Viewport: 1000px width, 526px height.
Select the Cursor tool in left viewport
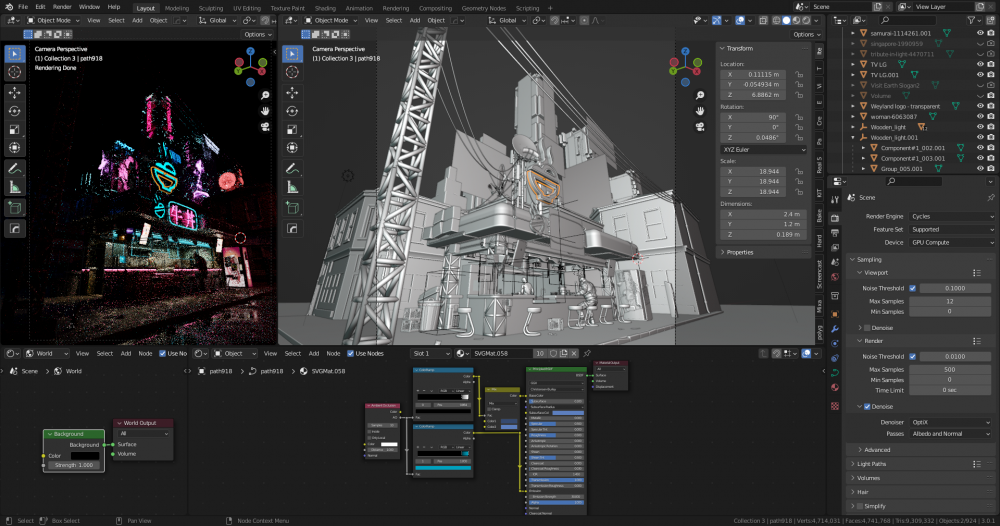tap(15, 73)
